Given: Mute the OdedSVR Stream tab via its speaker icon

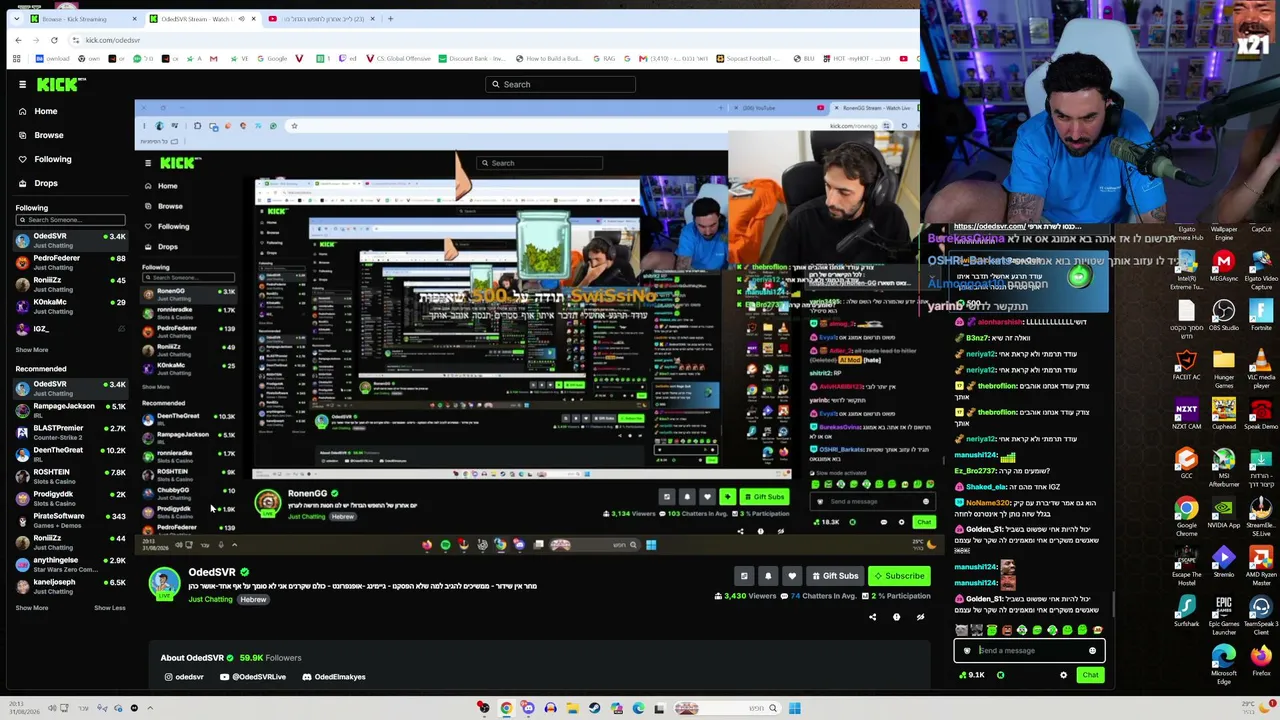Looking at the screenshot, I should click(241, 19).
